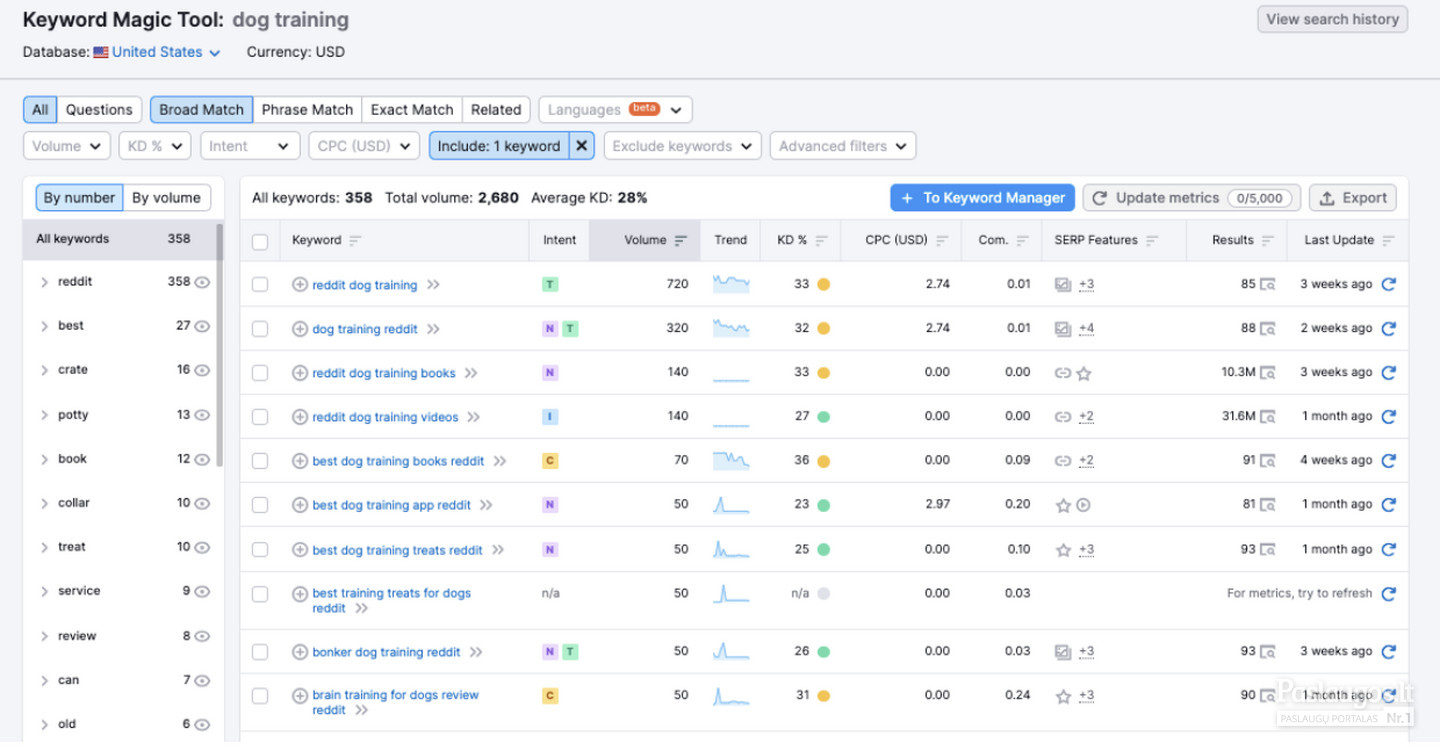Refresh metrics for brain training for dogs review row
1440x750 pixels.
click(1388, 696)
